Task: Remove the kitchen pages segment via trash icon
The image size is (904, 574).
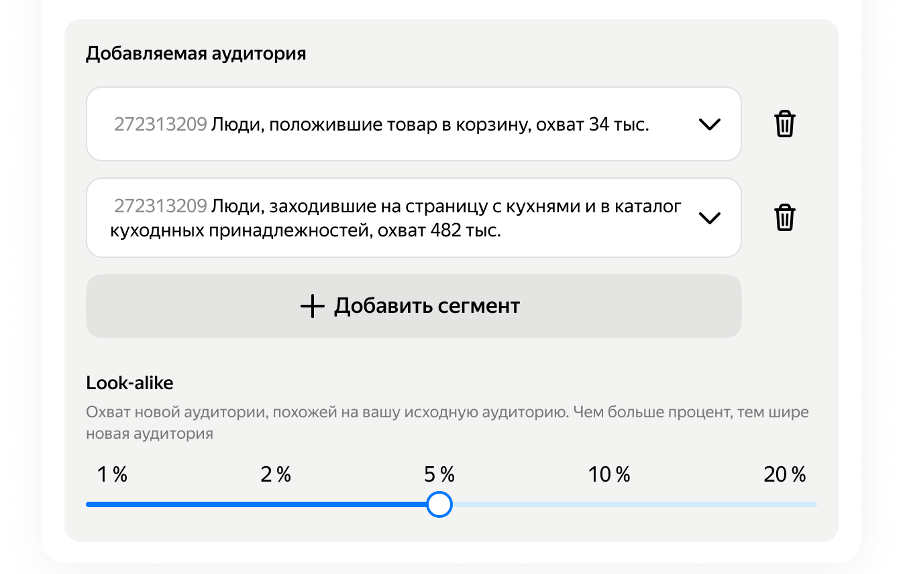Action: [x=785, y=218]
